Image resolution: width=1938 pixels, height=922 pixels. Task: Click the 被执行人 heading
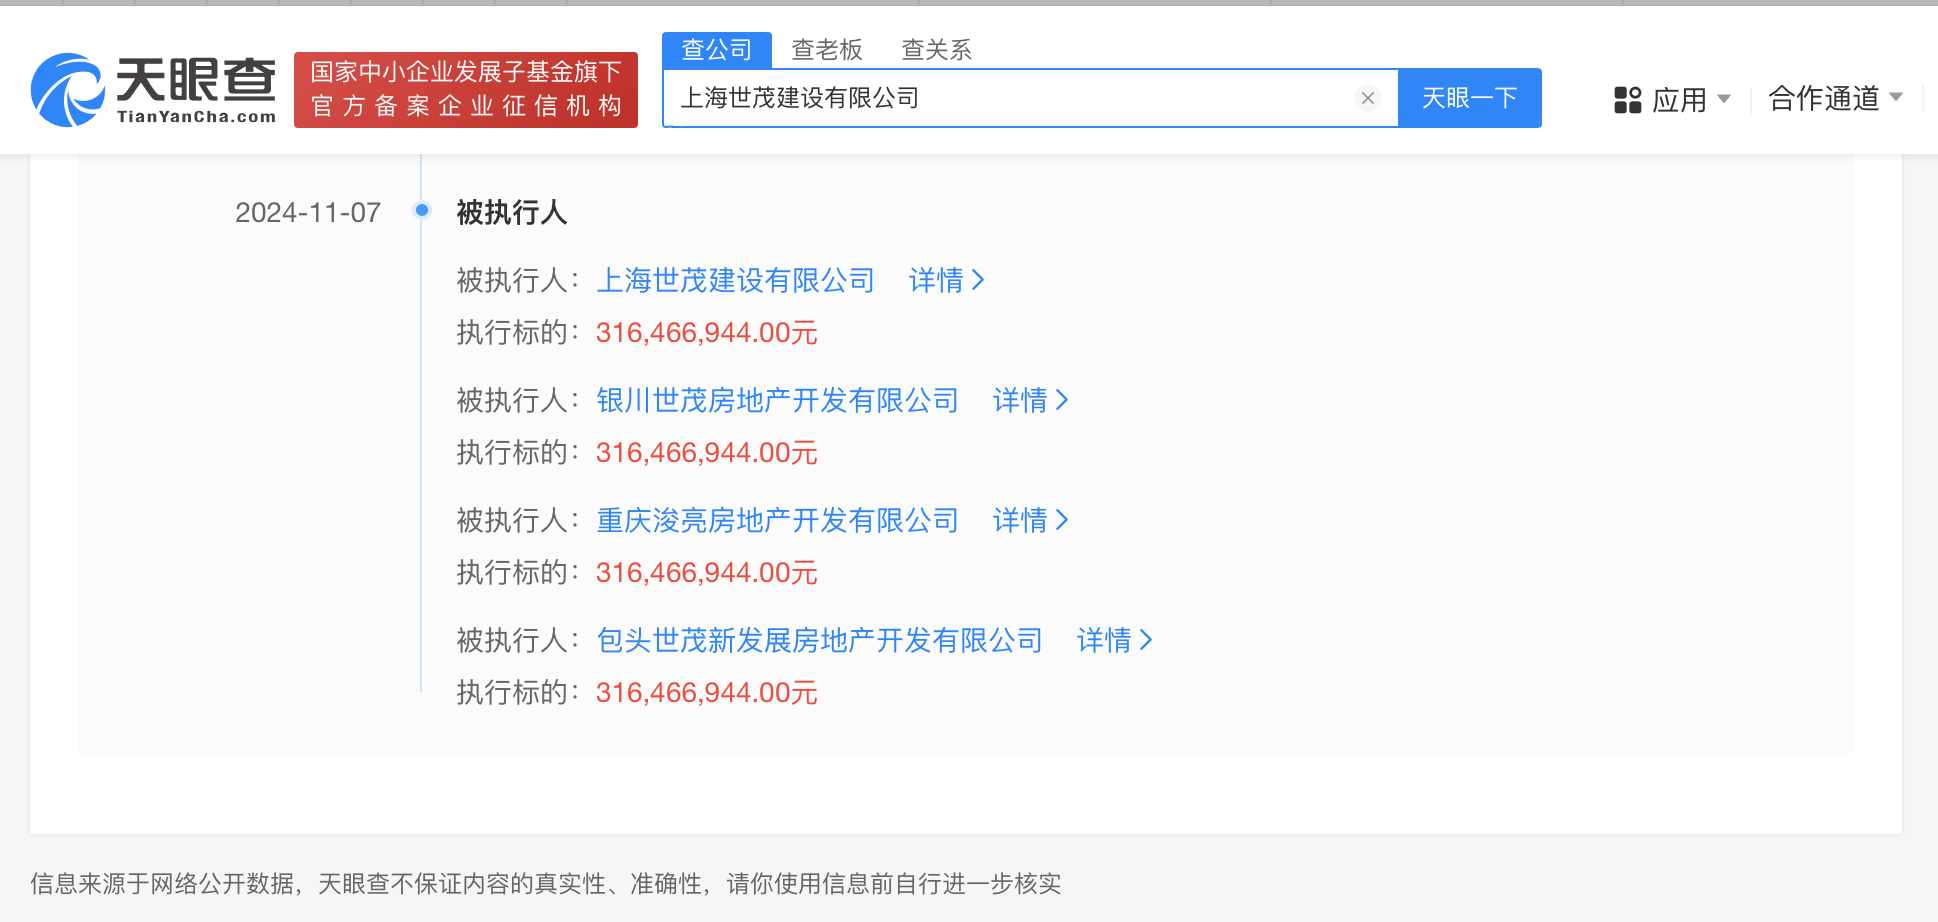click(x=512, y=212)
